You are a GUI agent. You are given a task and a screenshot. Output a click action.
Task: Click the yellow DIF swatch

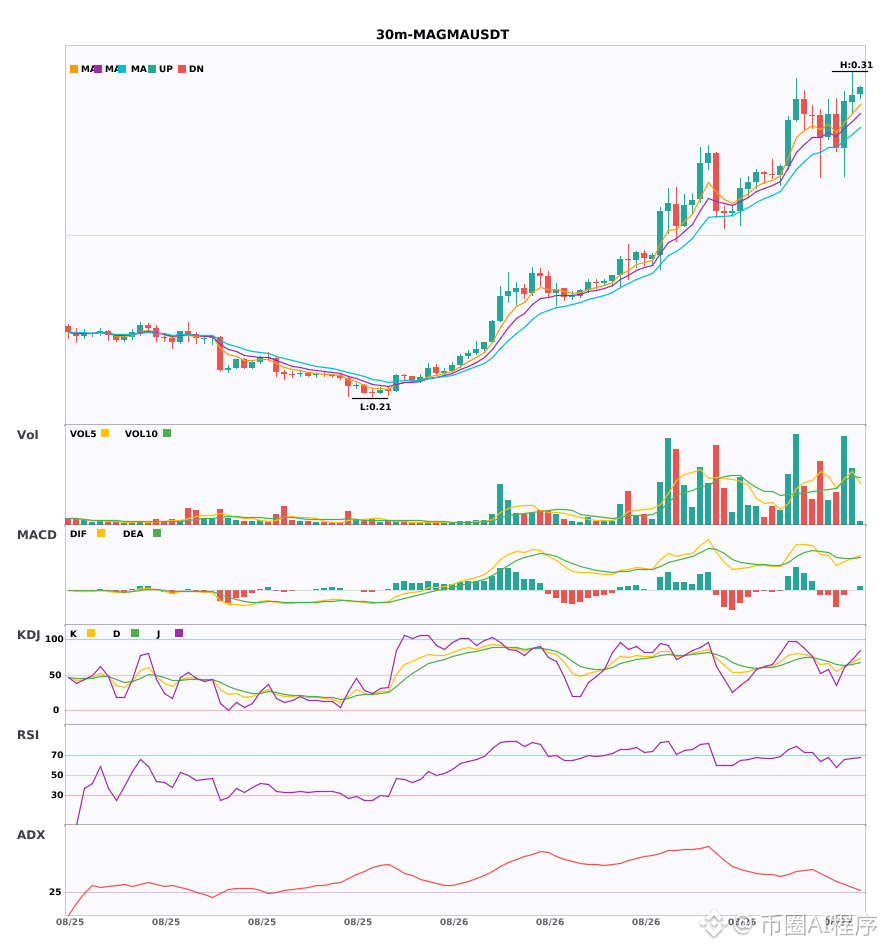tap(101, 533)
